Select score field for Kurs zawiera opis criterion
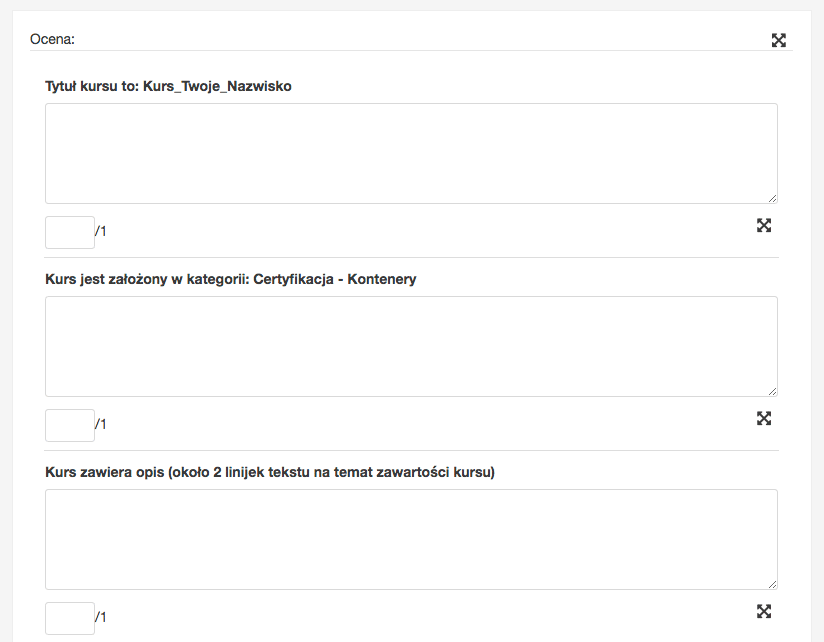The image size is (824, 642). (x=70, y=618)
